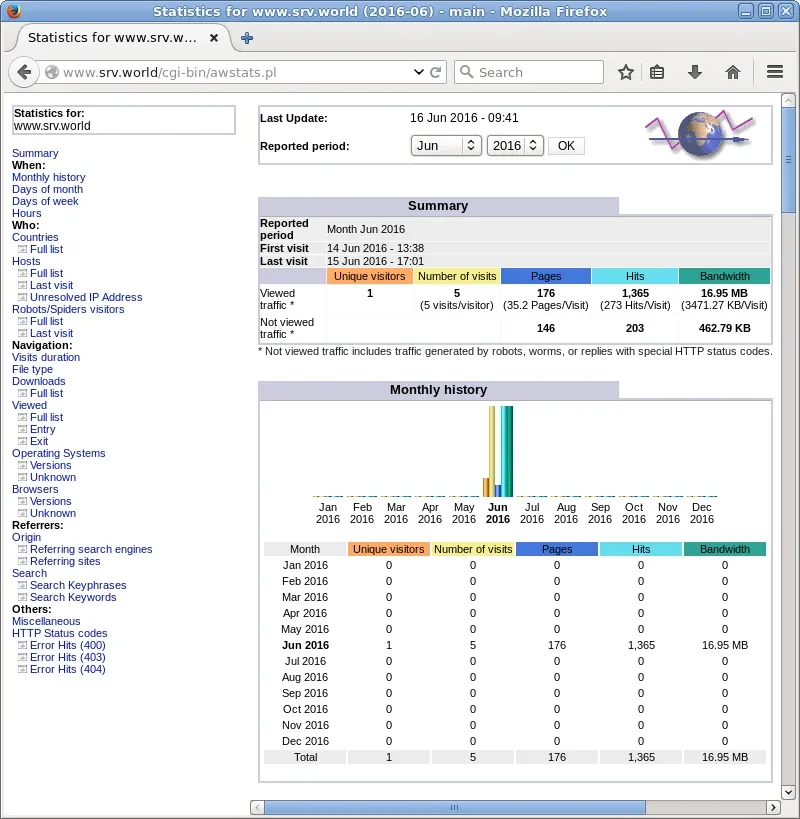
Task: Open Error Hits (400) link
Action: coord(67,646)
